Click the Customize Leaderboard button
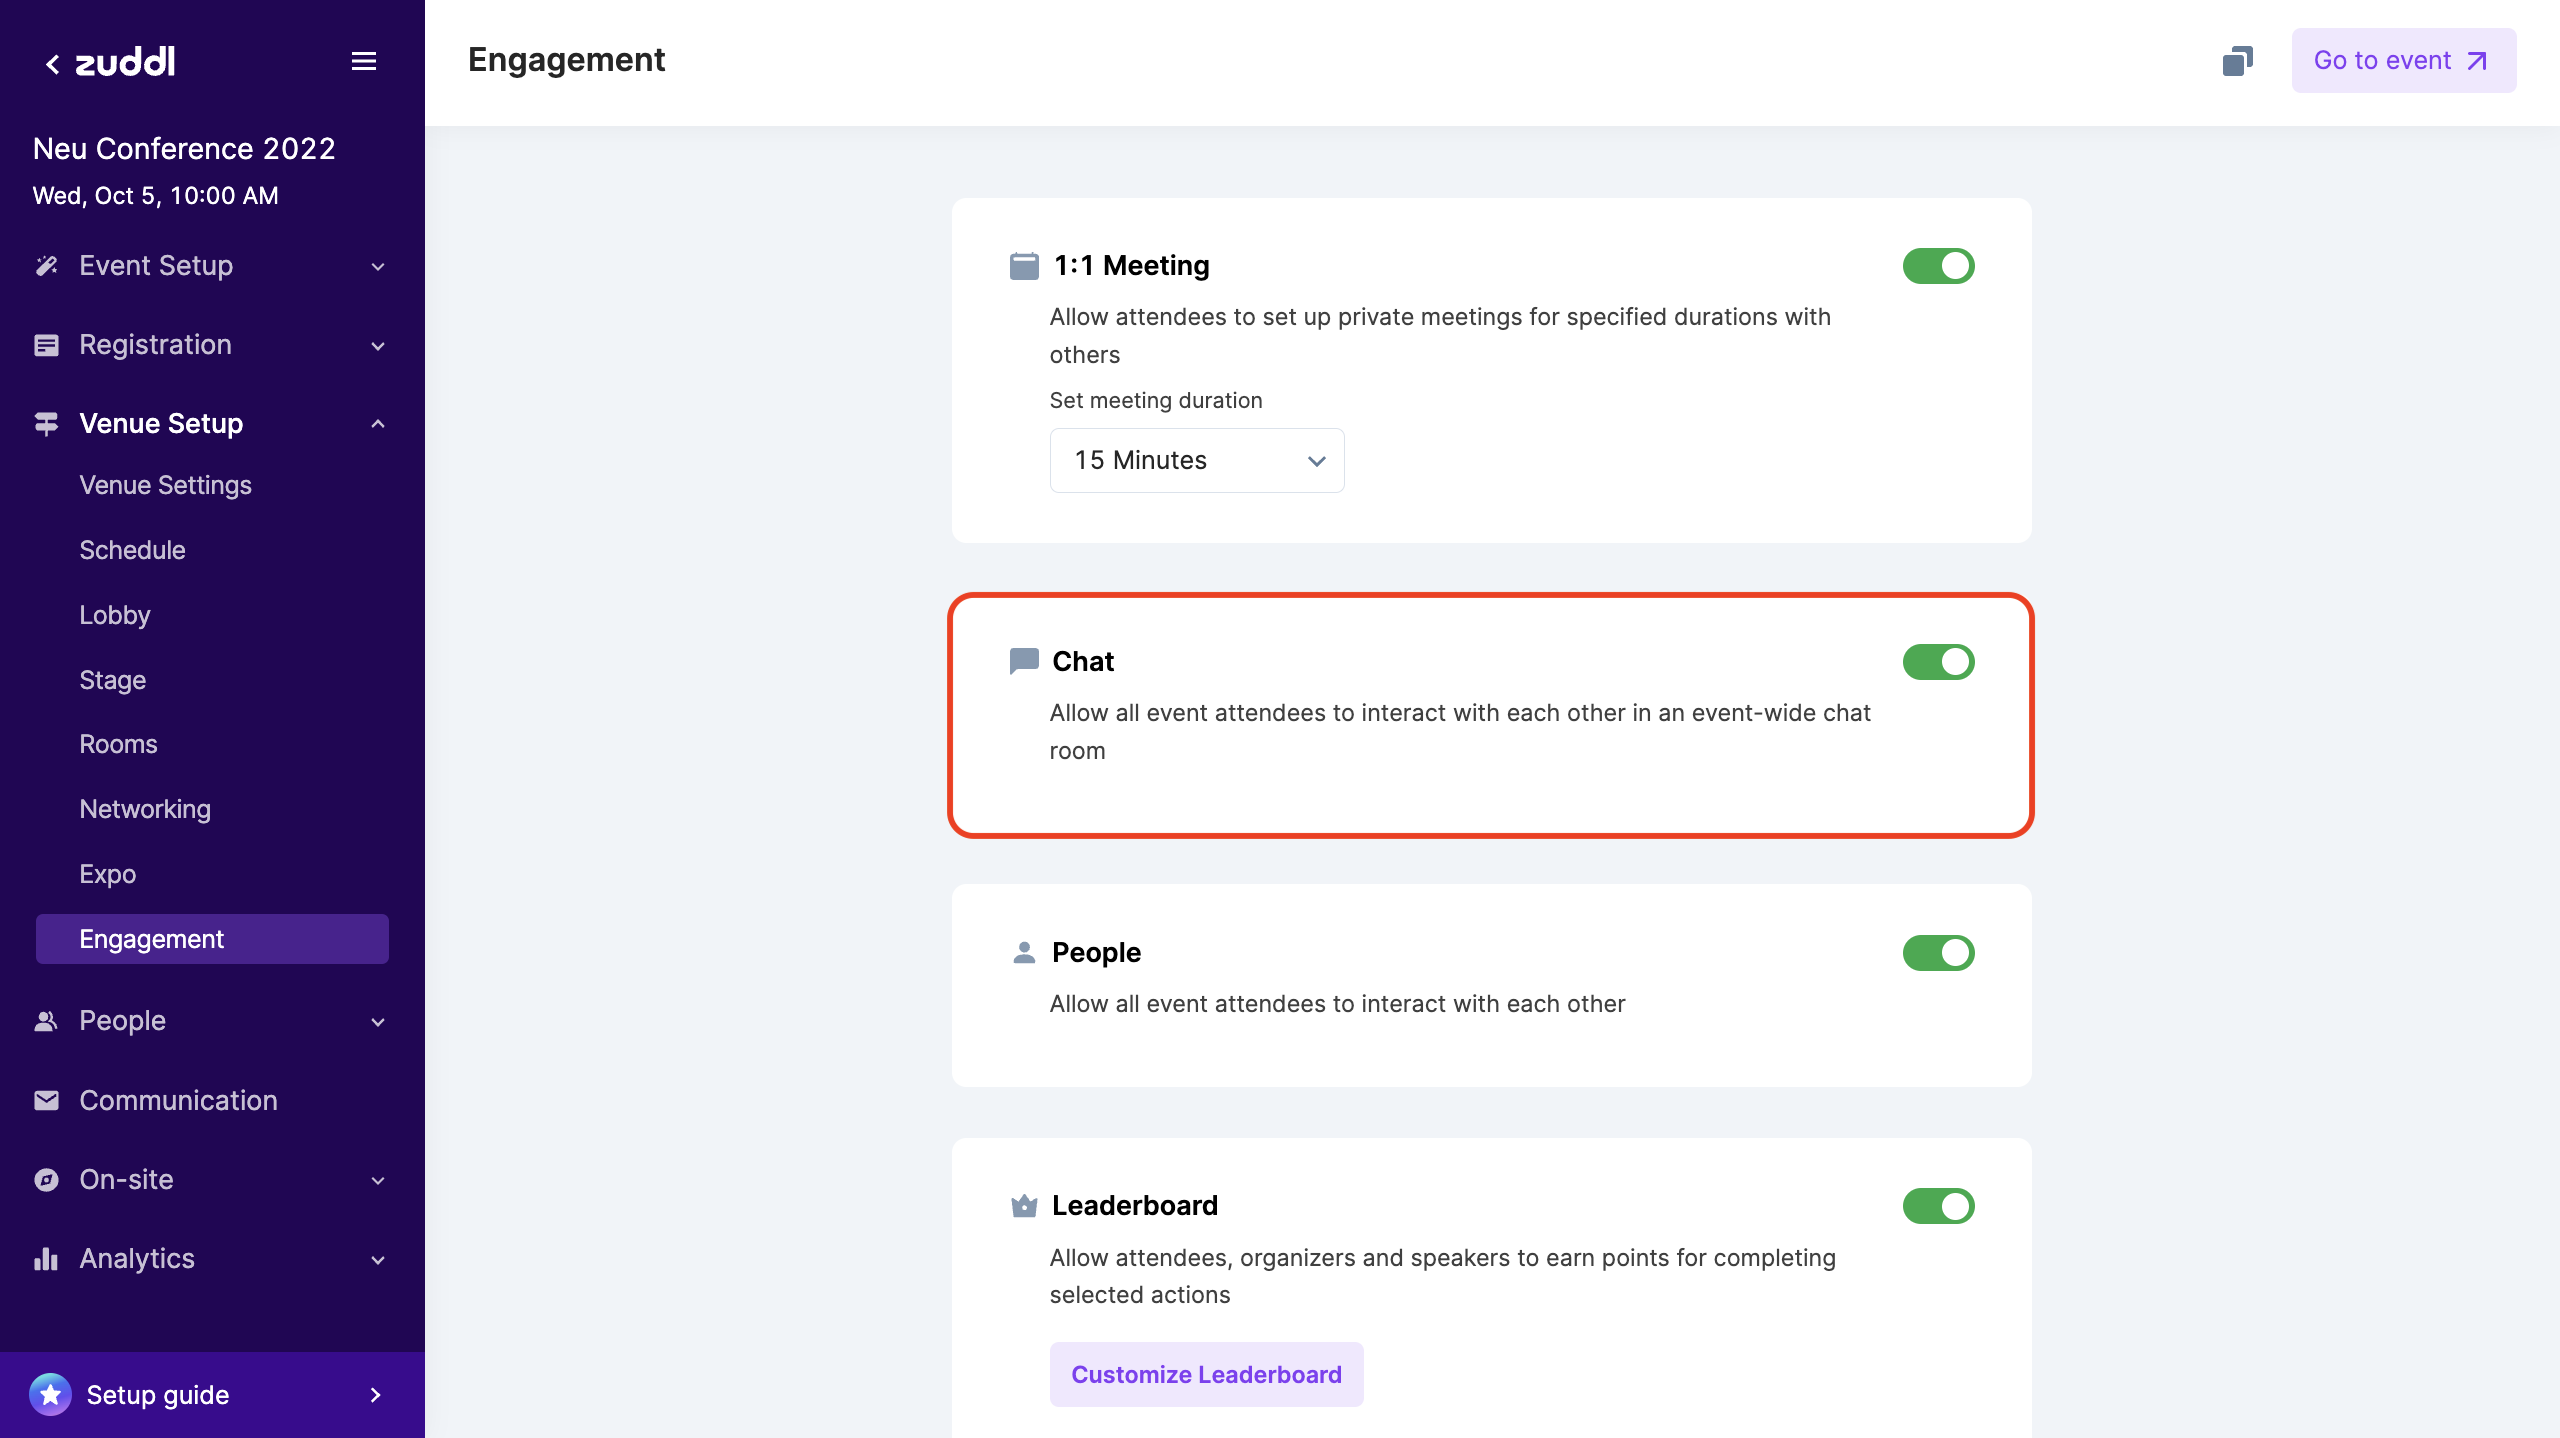 1206,1373
